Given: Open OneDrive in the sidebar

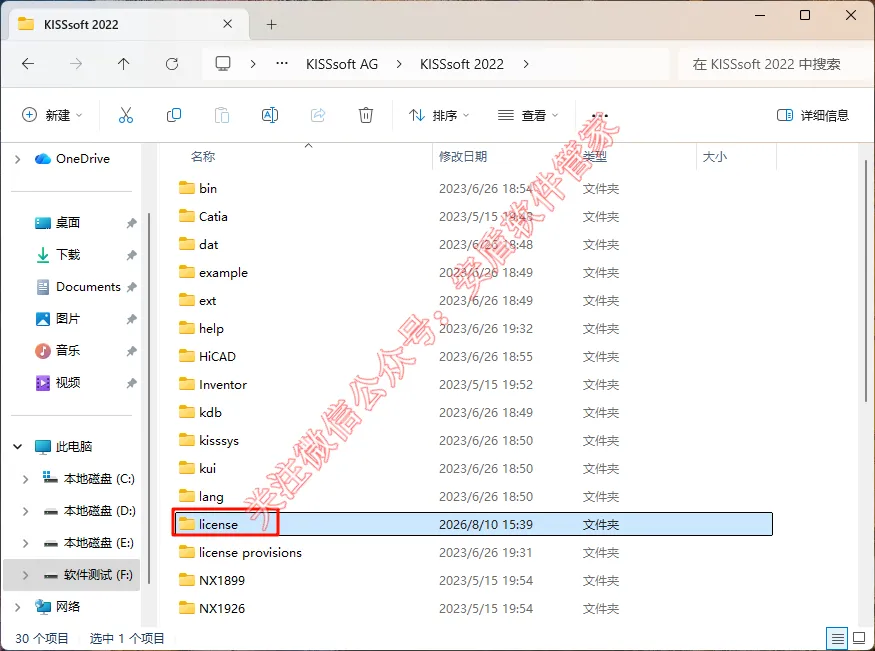Looking at the screenshot, I should click(72, 159).
